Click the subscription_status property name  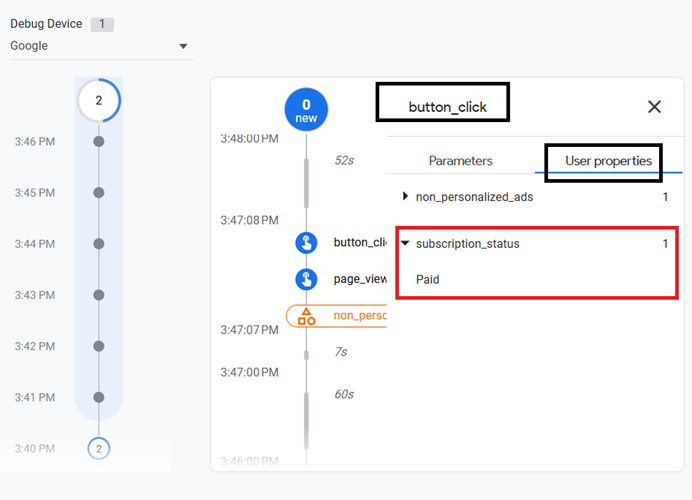coord(468,244)
